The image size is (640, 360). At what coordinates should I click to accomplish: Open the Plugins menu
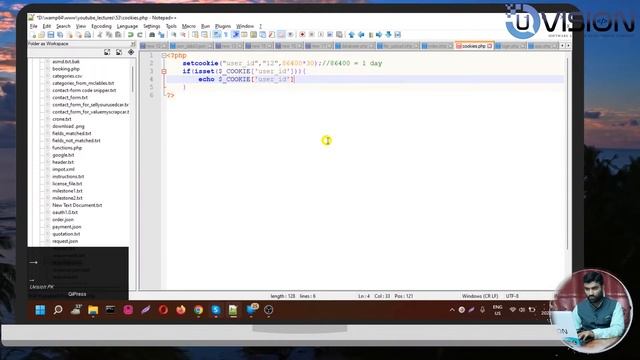tap(223, 26)
